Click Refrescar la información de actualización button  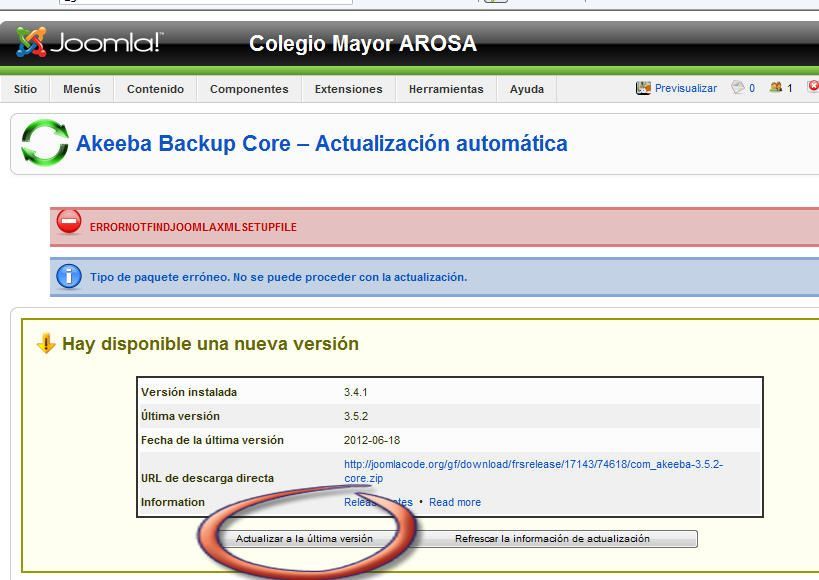click(552, 539)
